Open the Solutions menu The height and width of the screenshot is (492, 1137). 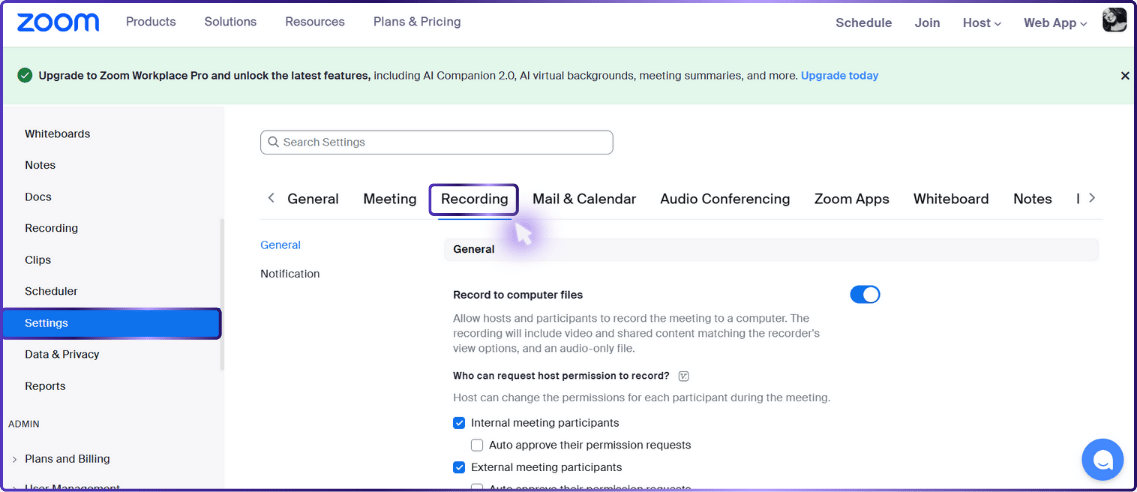pos(230,22)
